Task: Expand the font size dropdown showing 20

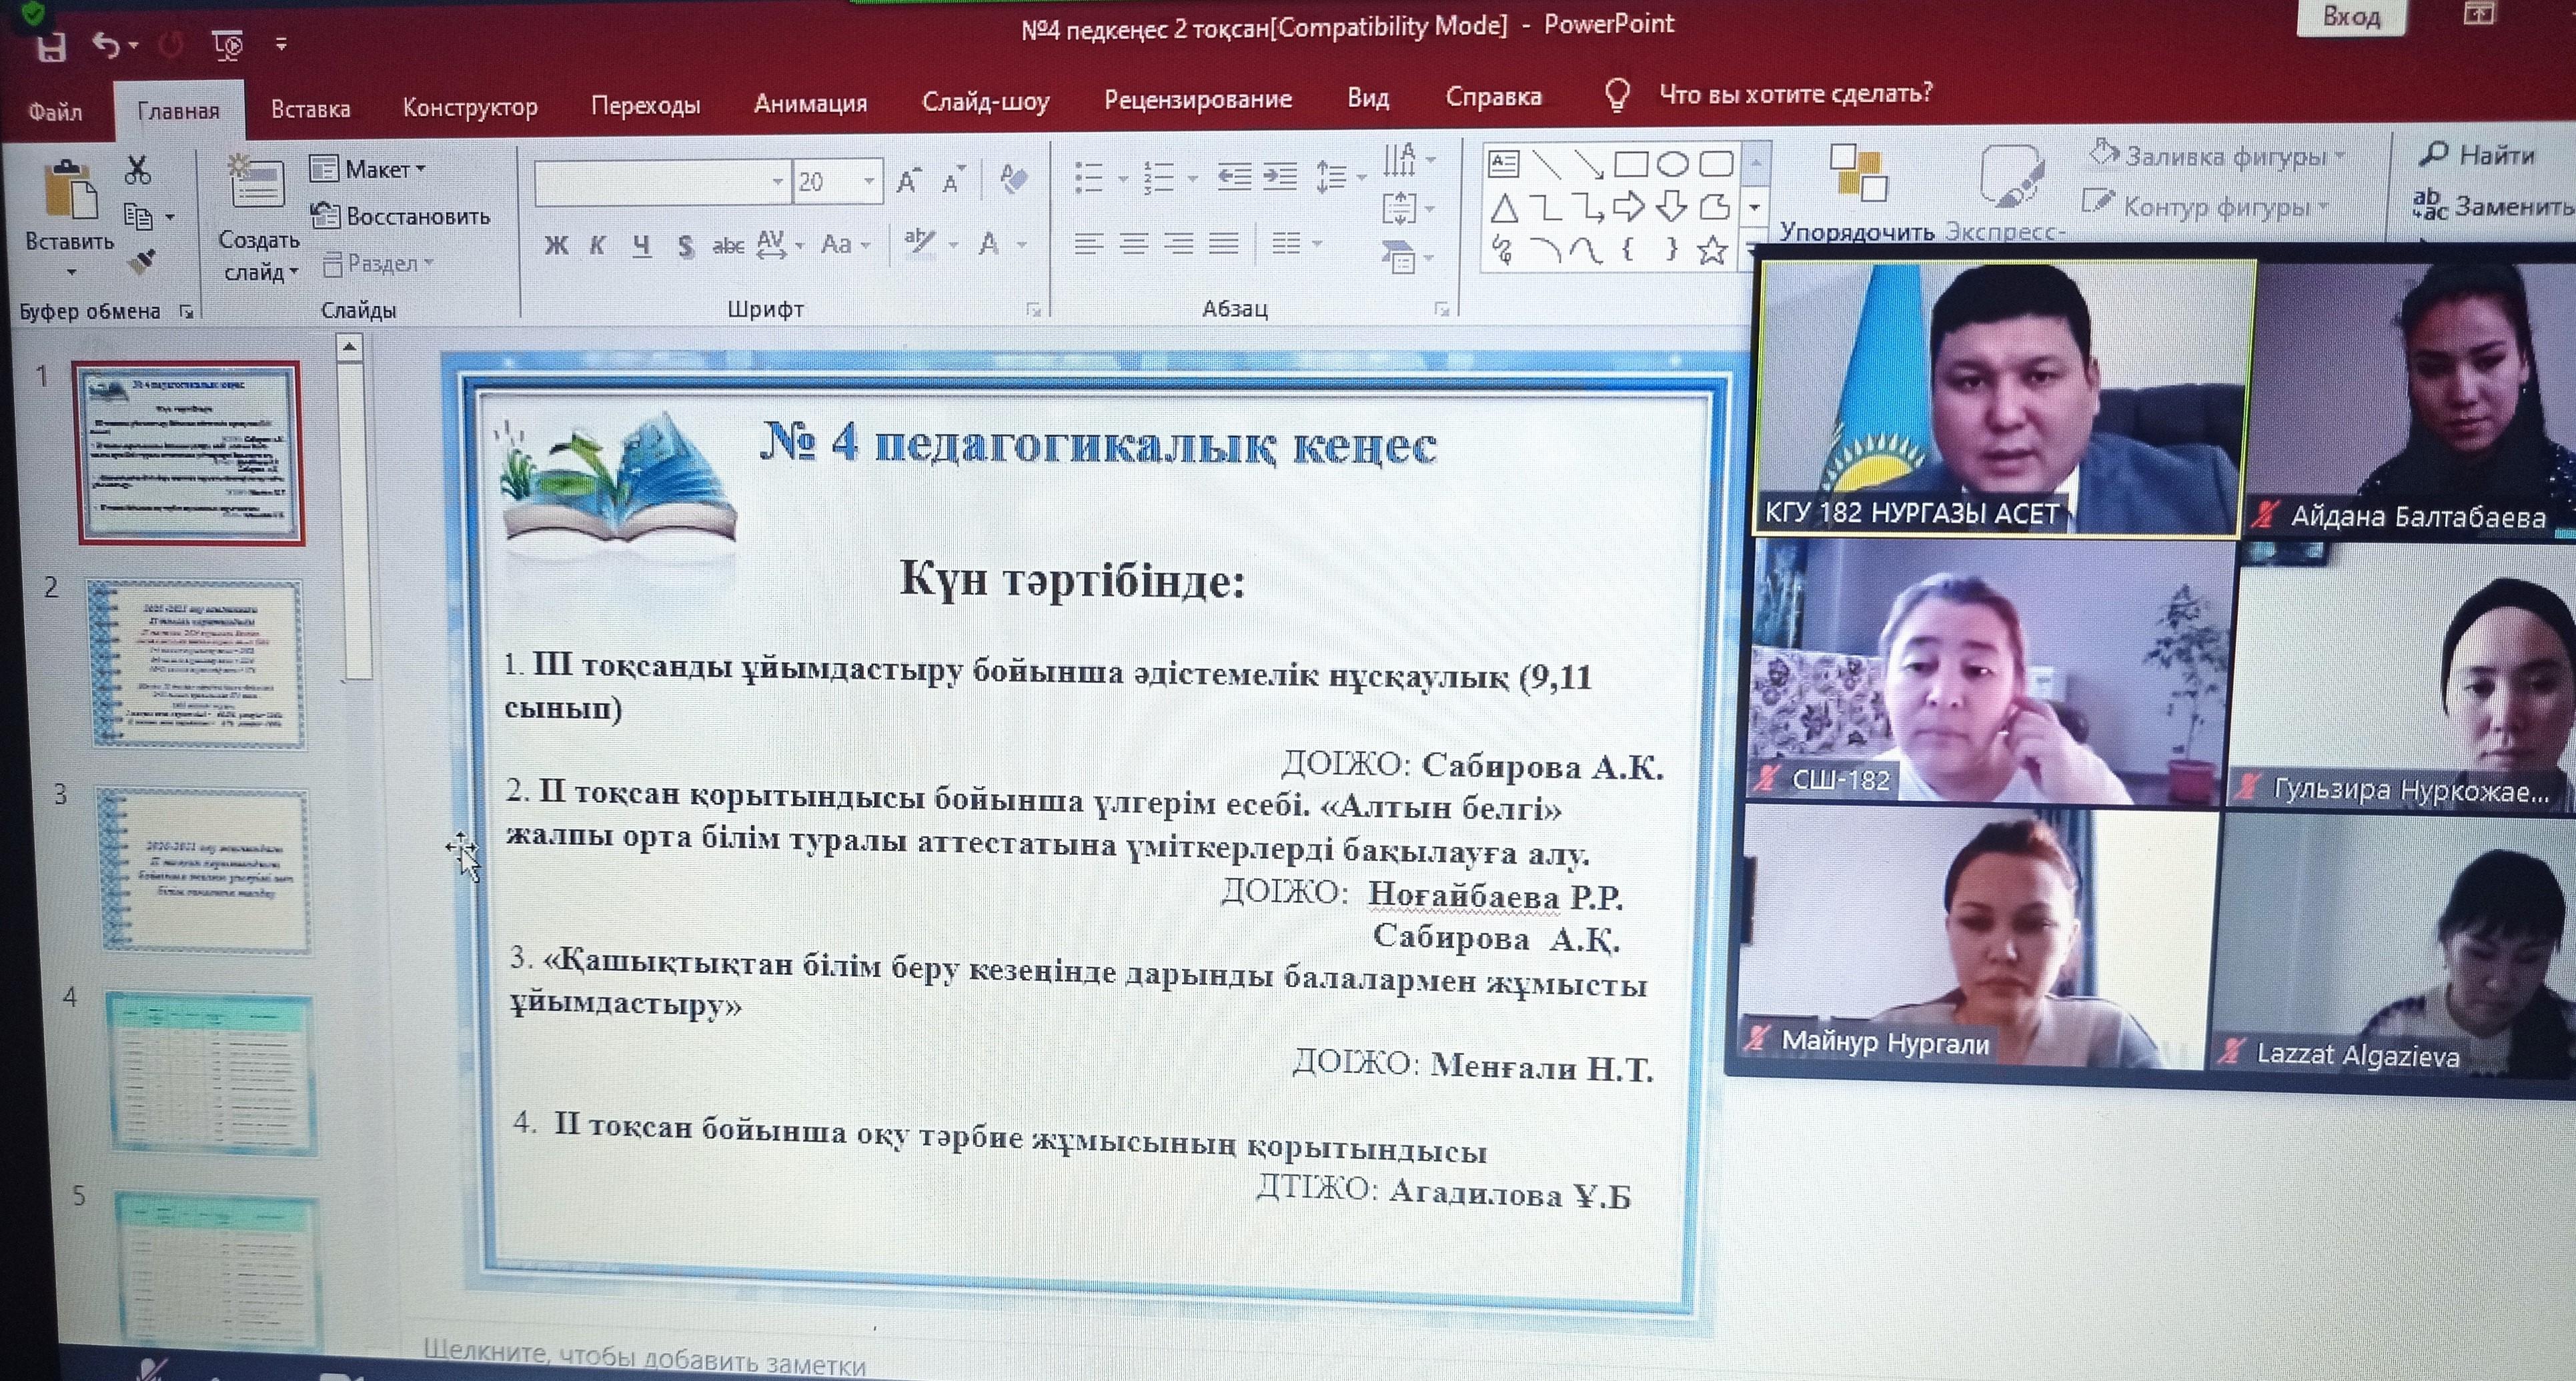Action: [x=872, y=181]
